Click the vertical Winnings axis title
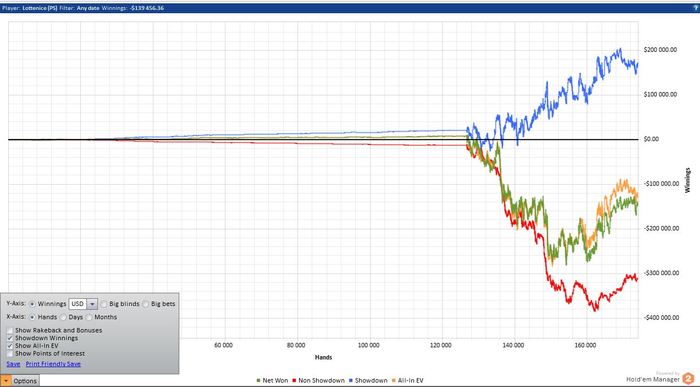 [688, 180]
